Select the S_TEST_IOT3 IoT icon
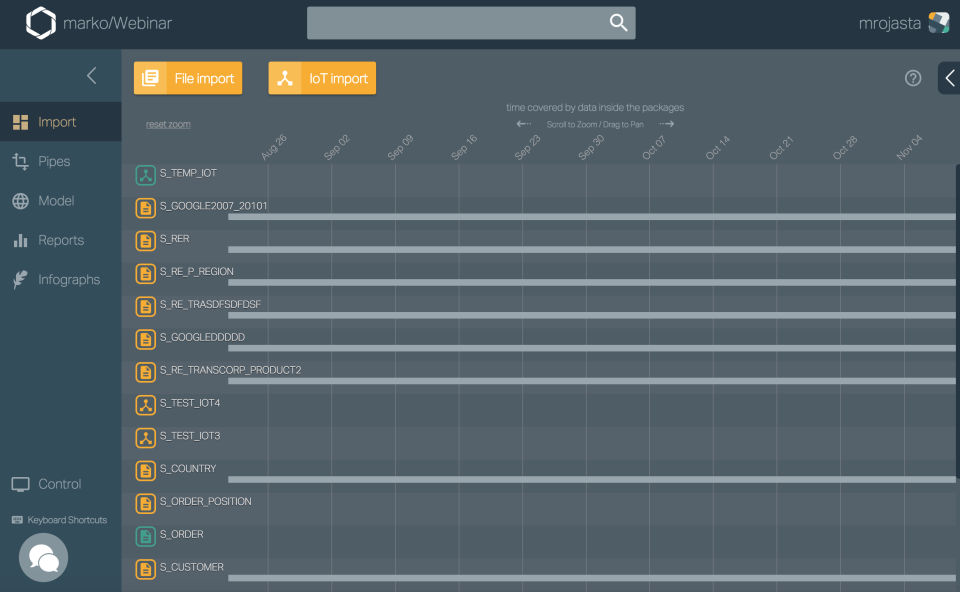 pyautogui.click(x=145, y=438)
